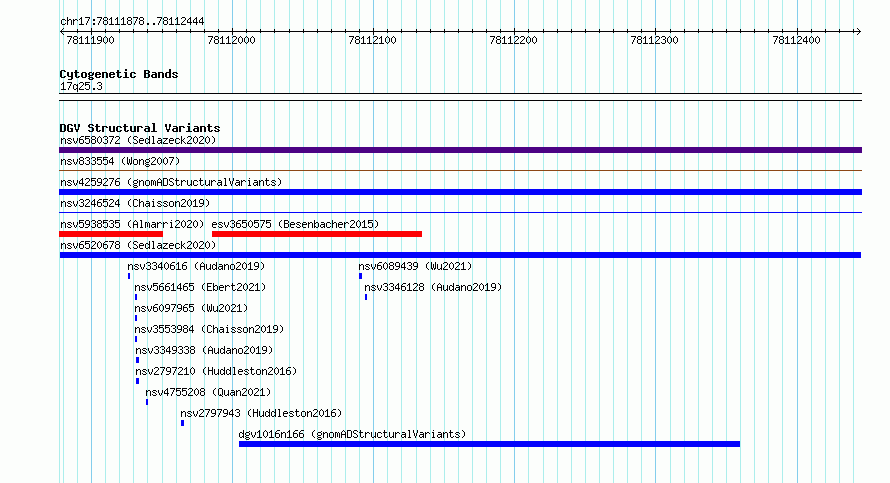
Task: Click ruler position 78112400
Action: click(x=796, y=40)
